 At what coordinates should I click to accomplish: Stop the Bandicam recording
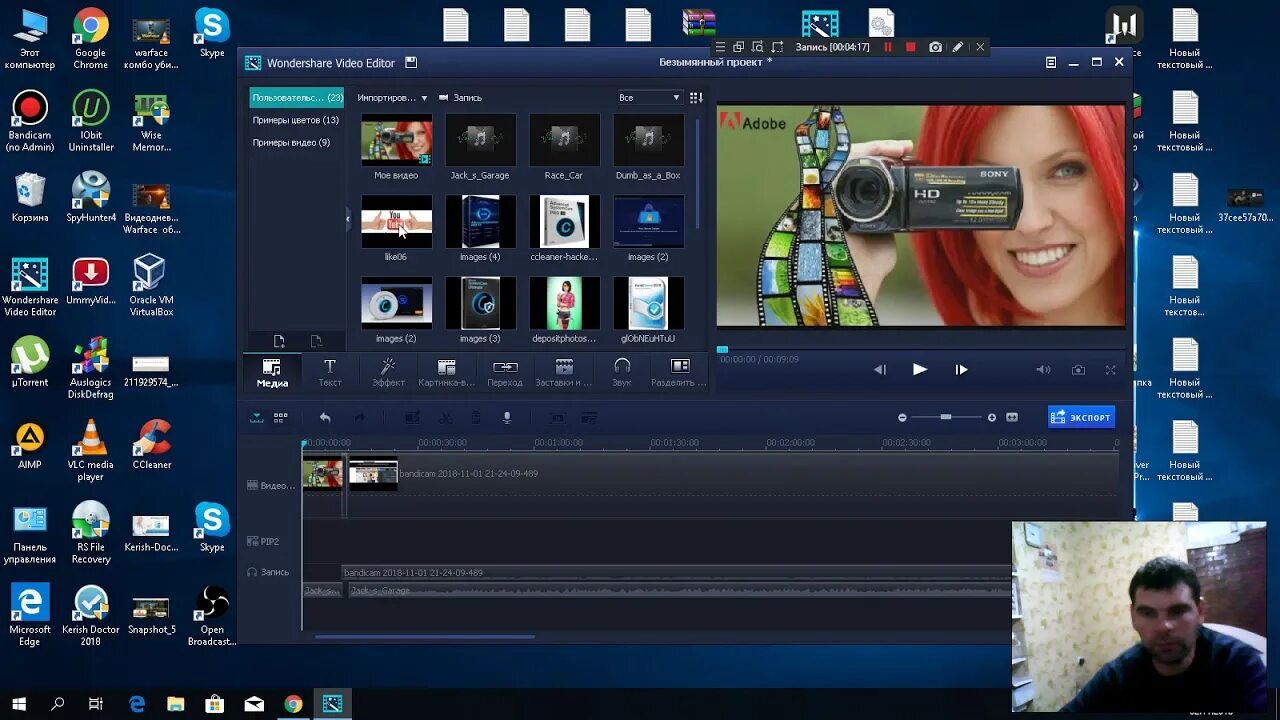(x=910, y=47)
